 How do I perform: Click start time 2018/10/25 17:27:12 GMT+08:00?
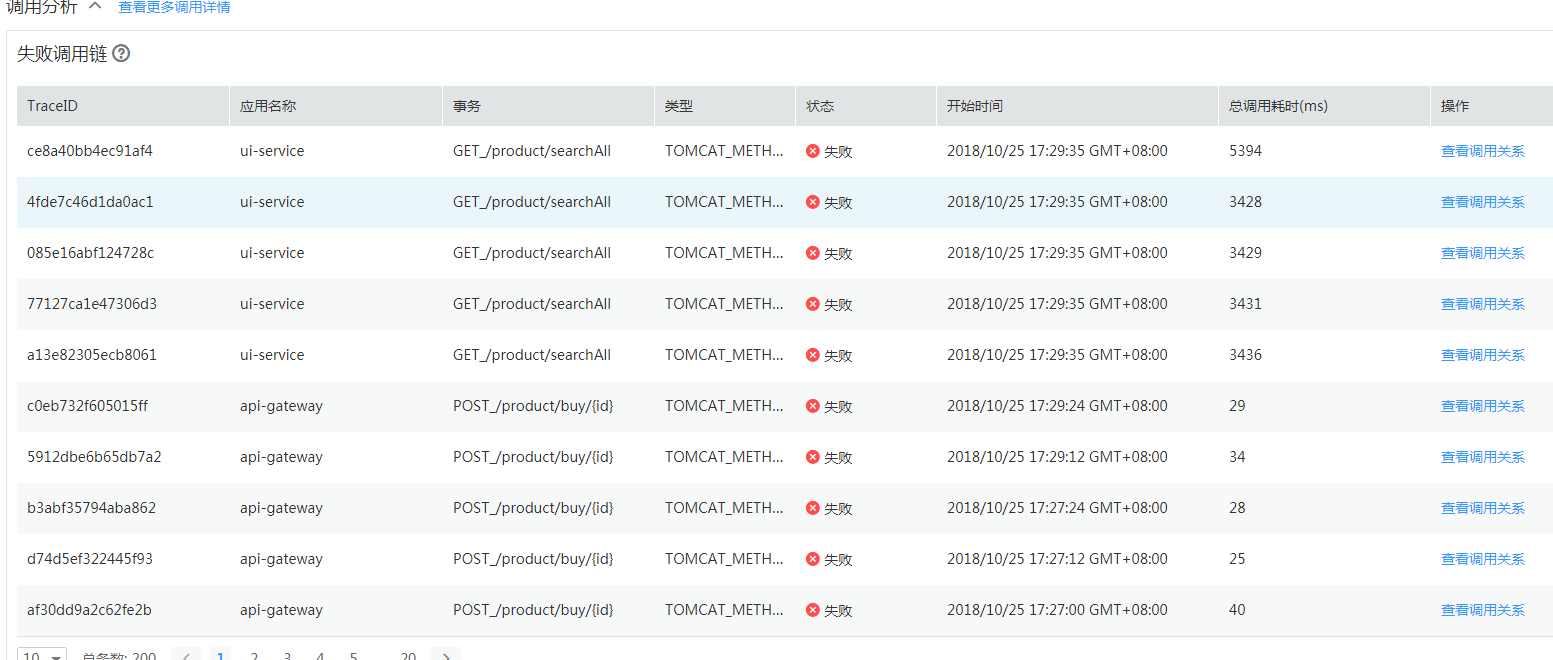click(1057, 559)
